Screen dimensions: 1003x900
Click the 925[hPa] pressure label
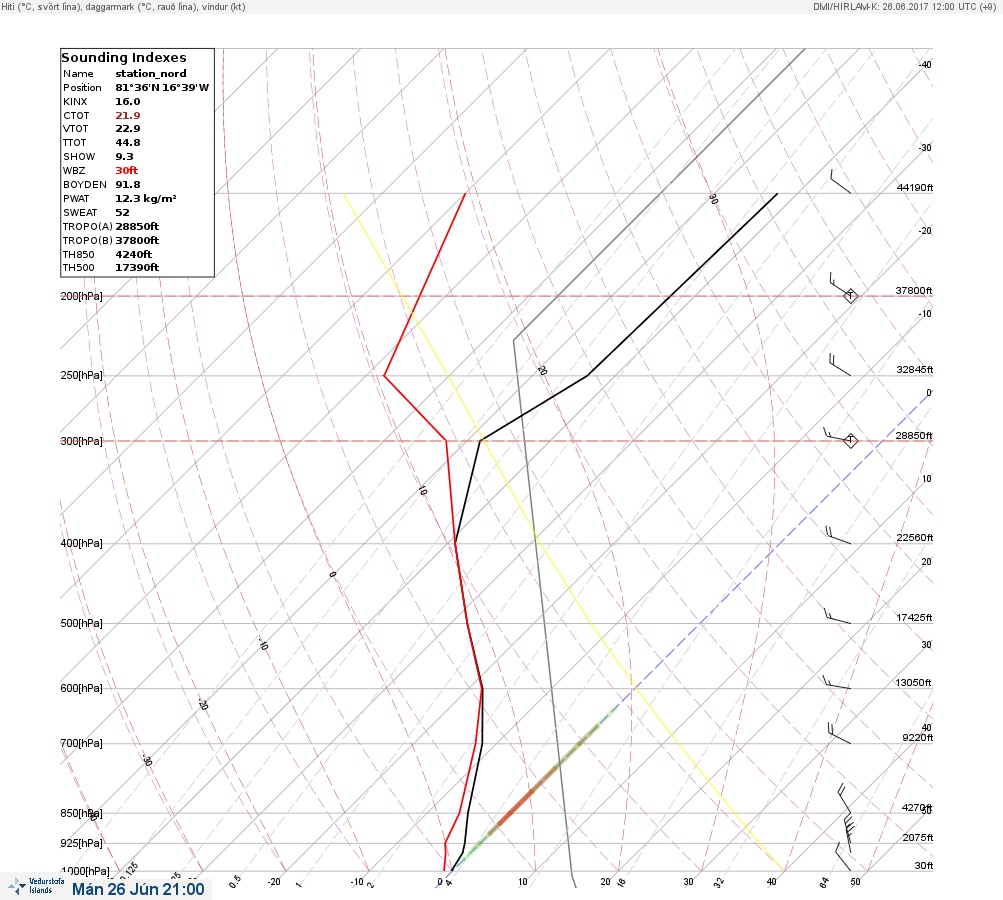coord(81,843)
